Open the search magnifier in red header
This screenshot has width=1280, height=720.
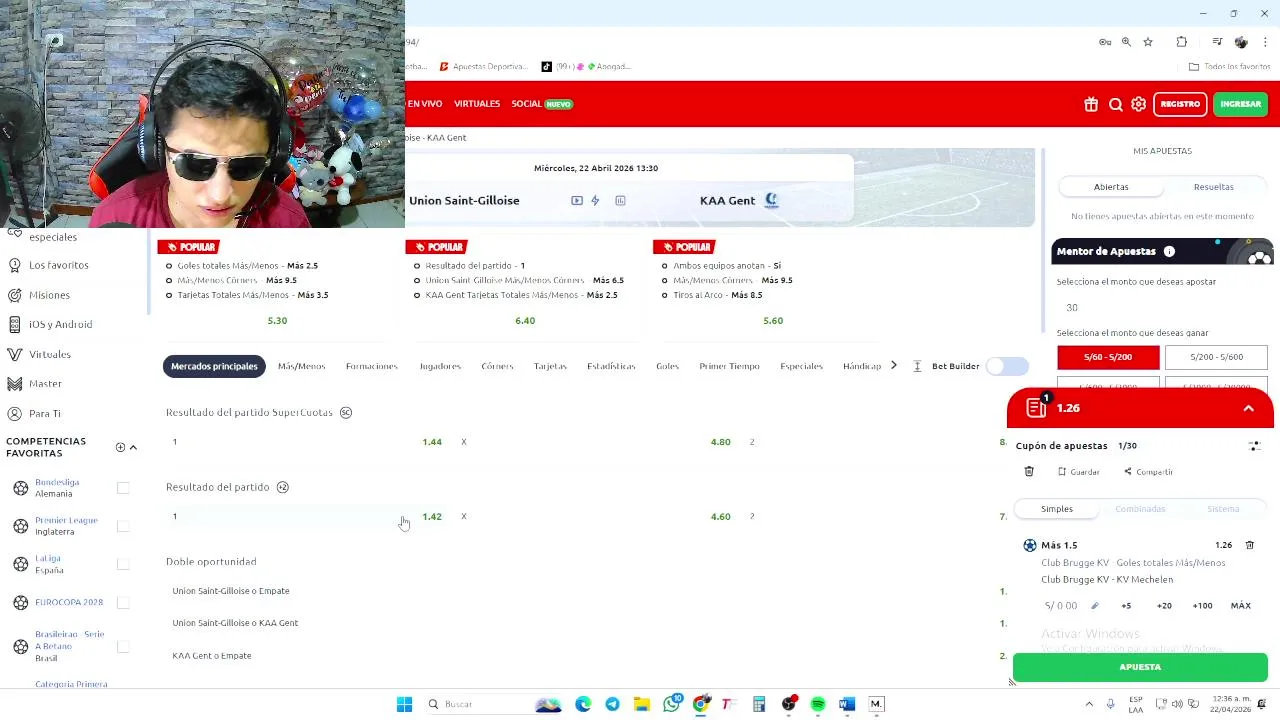(1116, 104)
